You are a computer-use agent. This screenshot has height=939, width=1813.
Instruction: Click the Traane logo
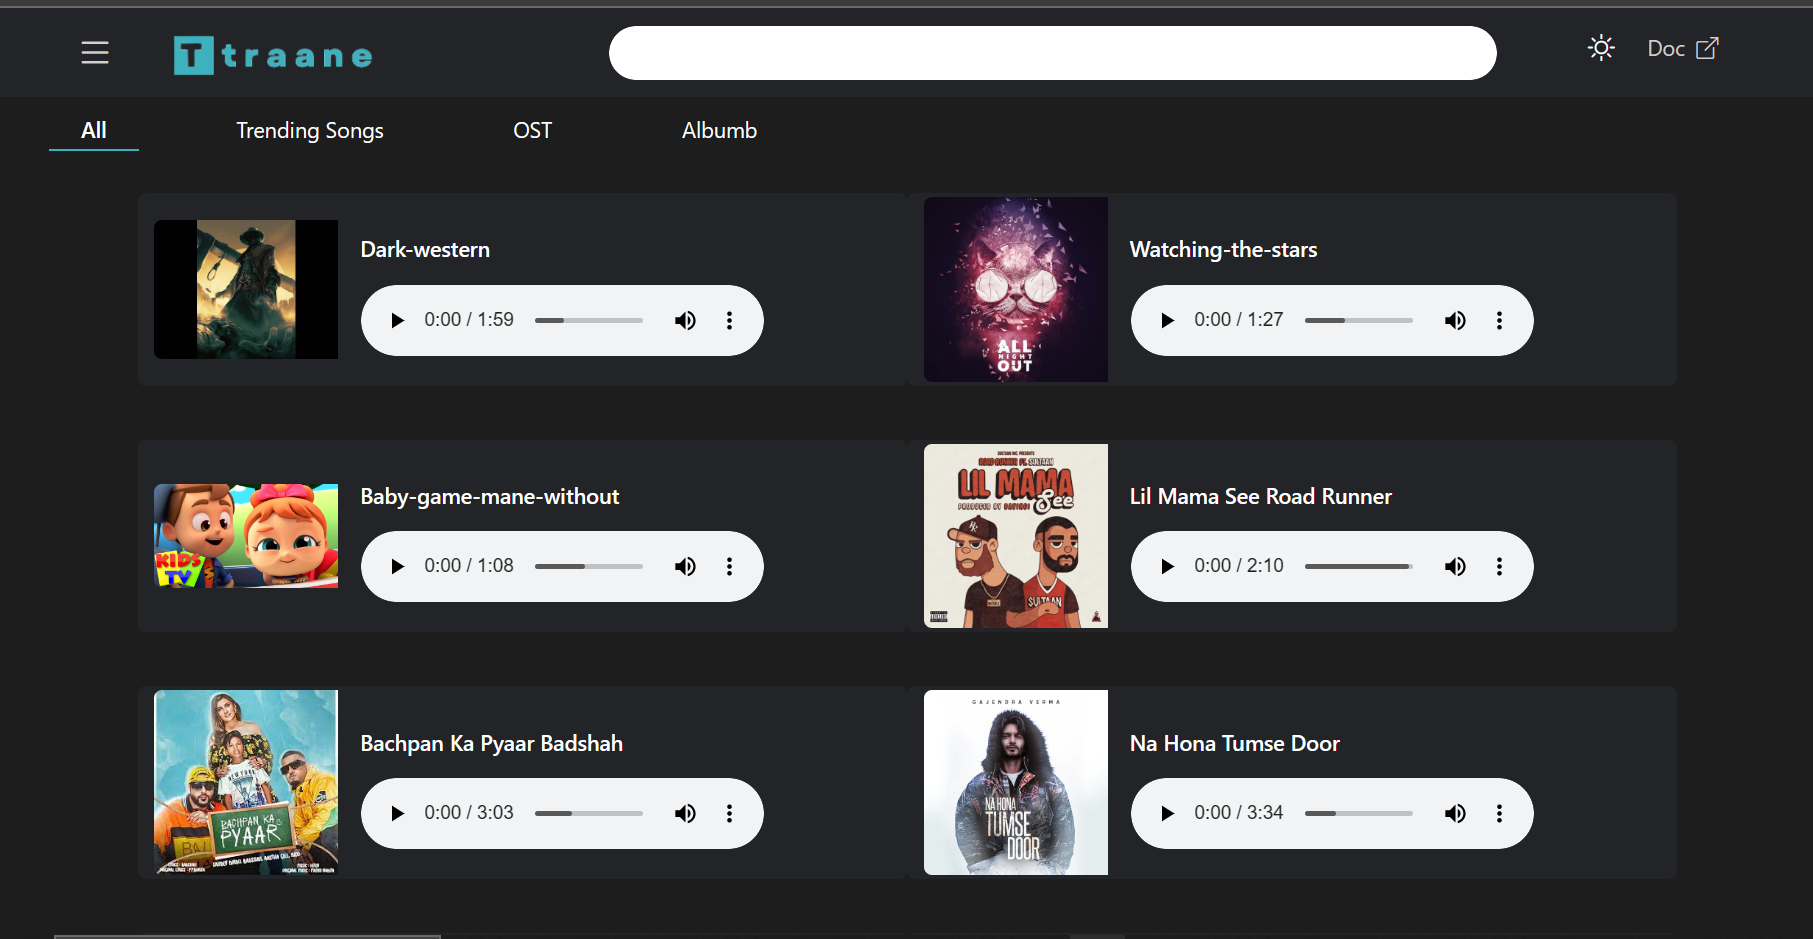point(273,56)
